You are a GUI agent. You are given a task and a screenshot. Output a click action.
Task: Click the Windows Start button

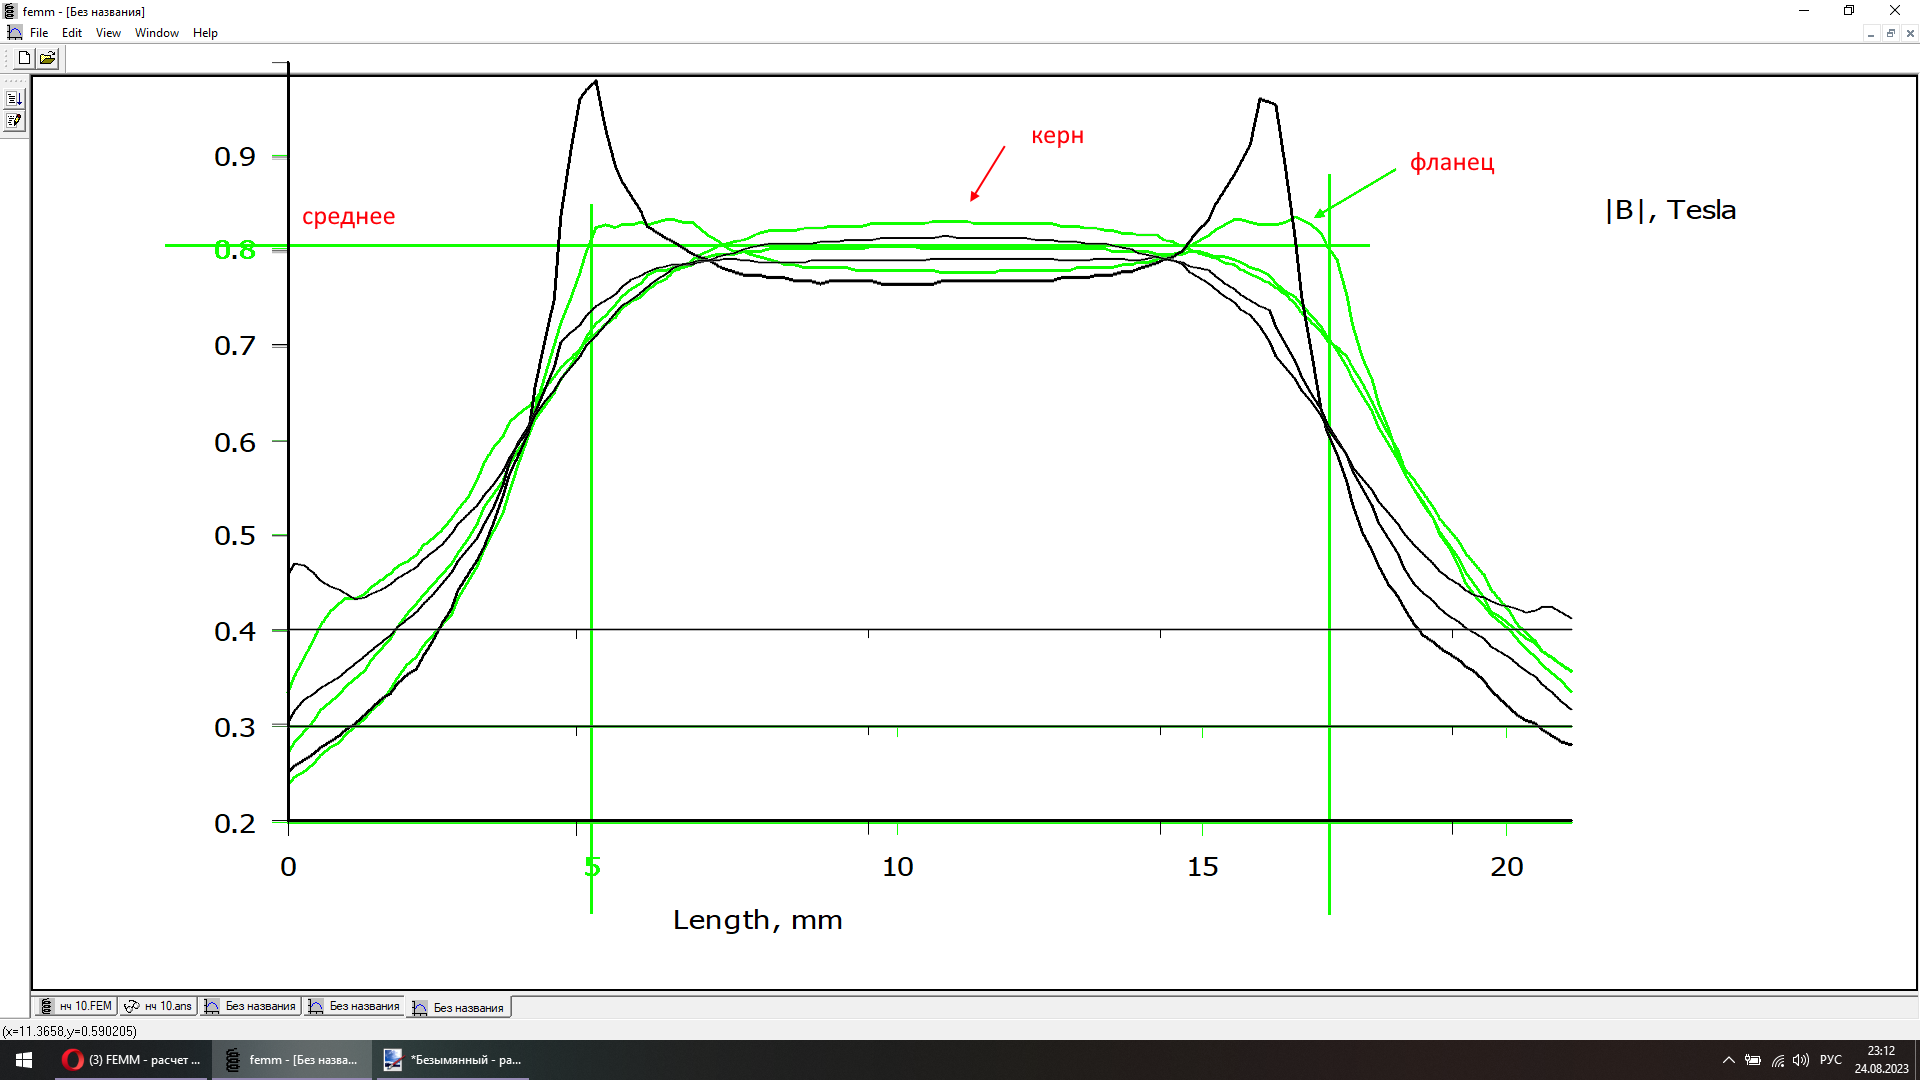click(x=24, y=1060)
